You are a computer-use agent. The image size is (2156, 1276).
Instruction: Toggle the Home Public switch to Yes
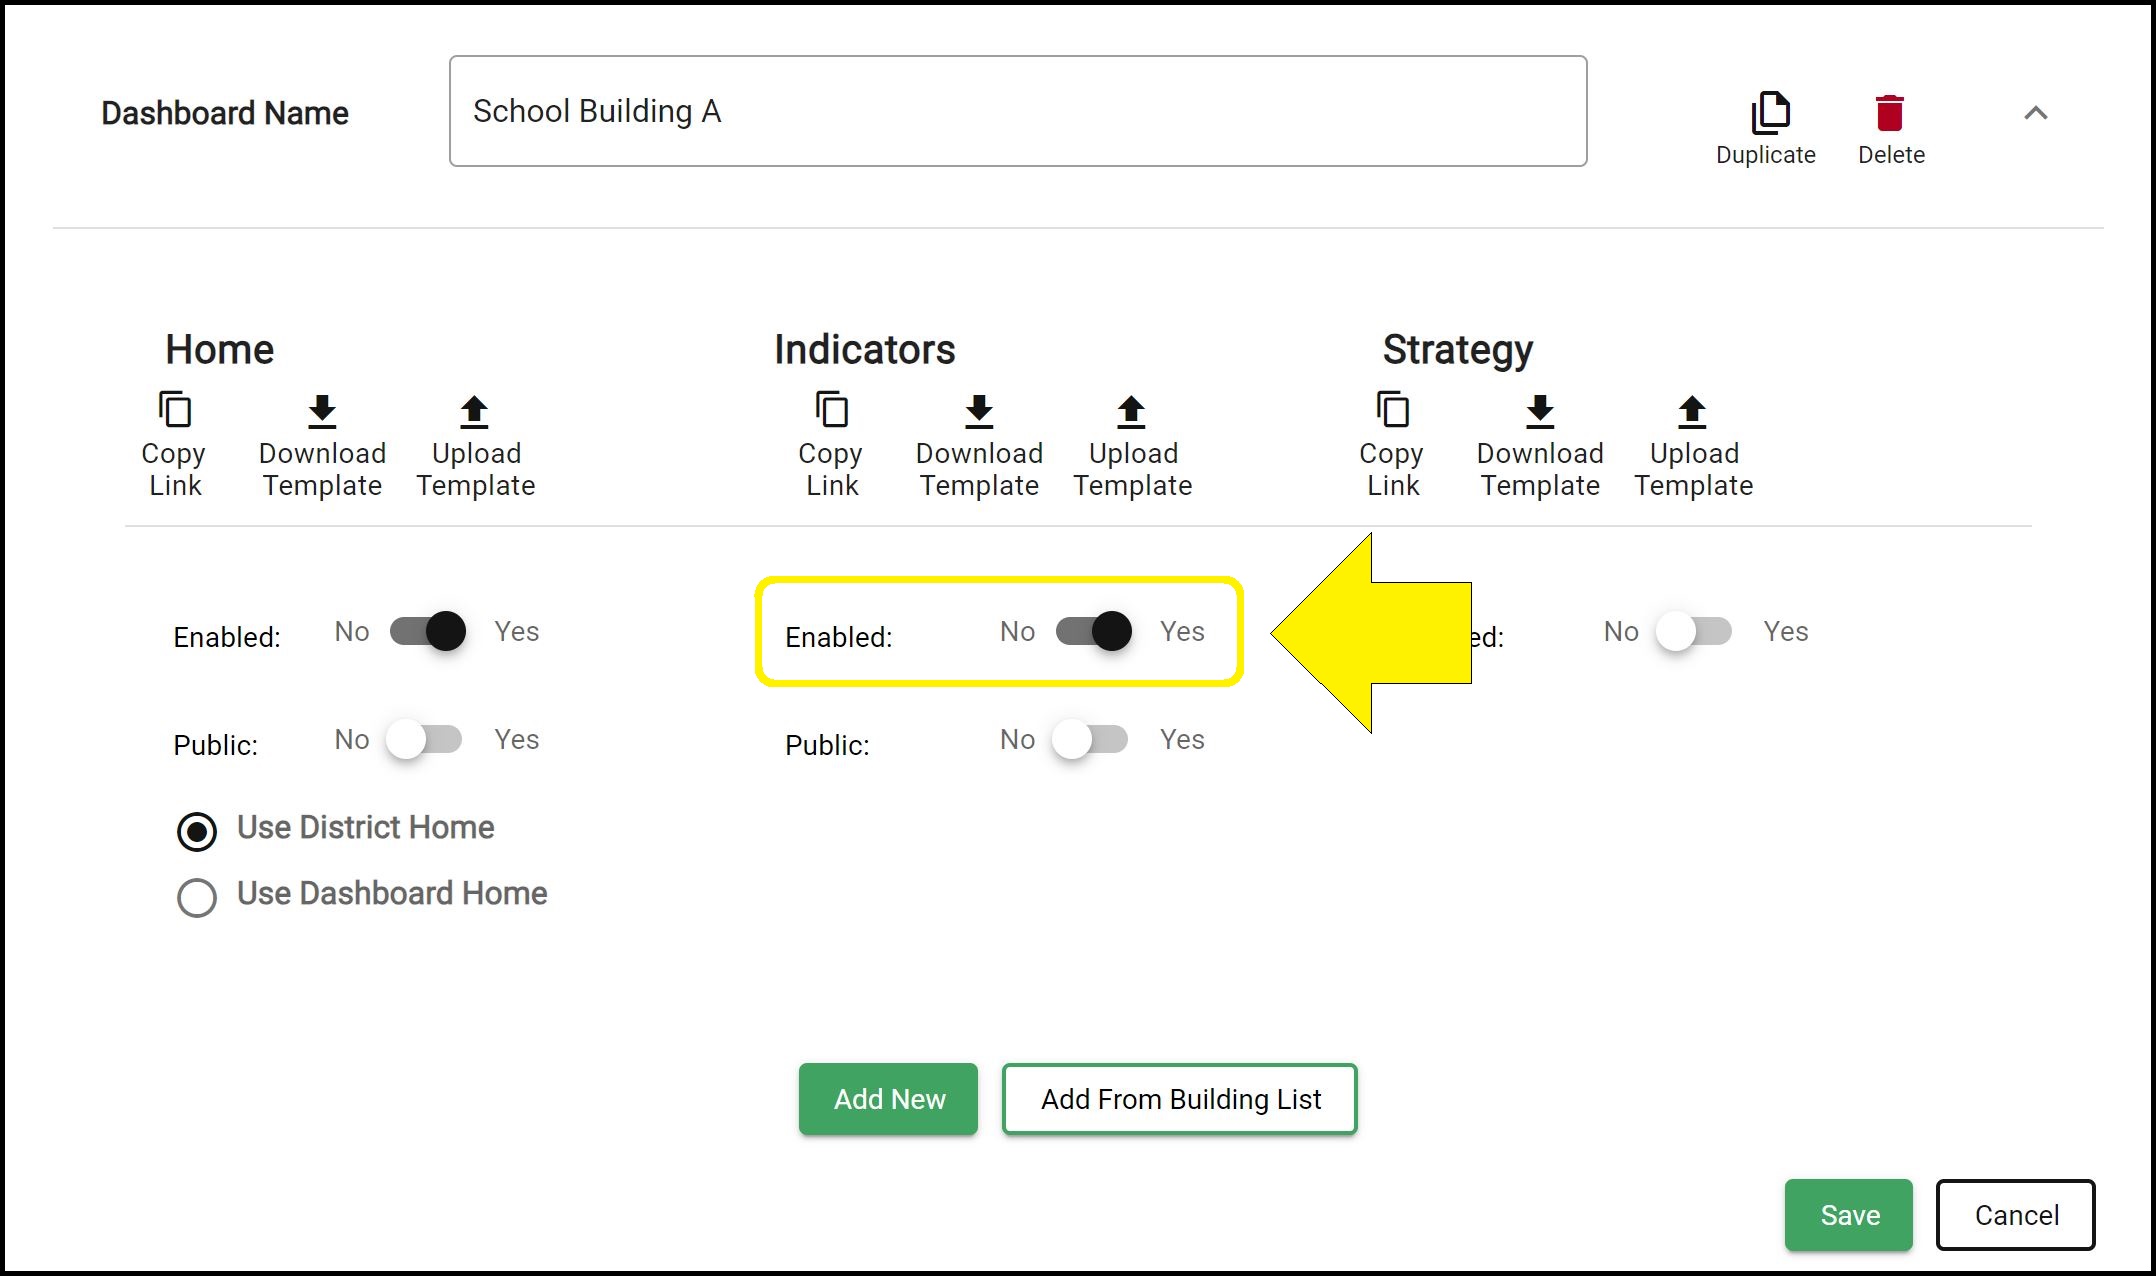point(424,739)
